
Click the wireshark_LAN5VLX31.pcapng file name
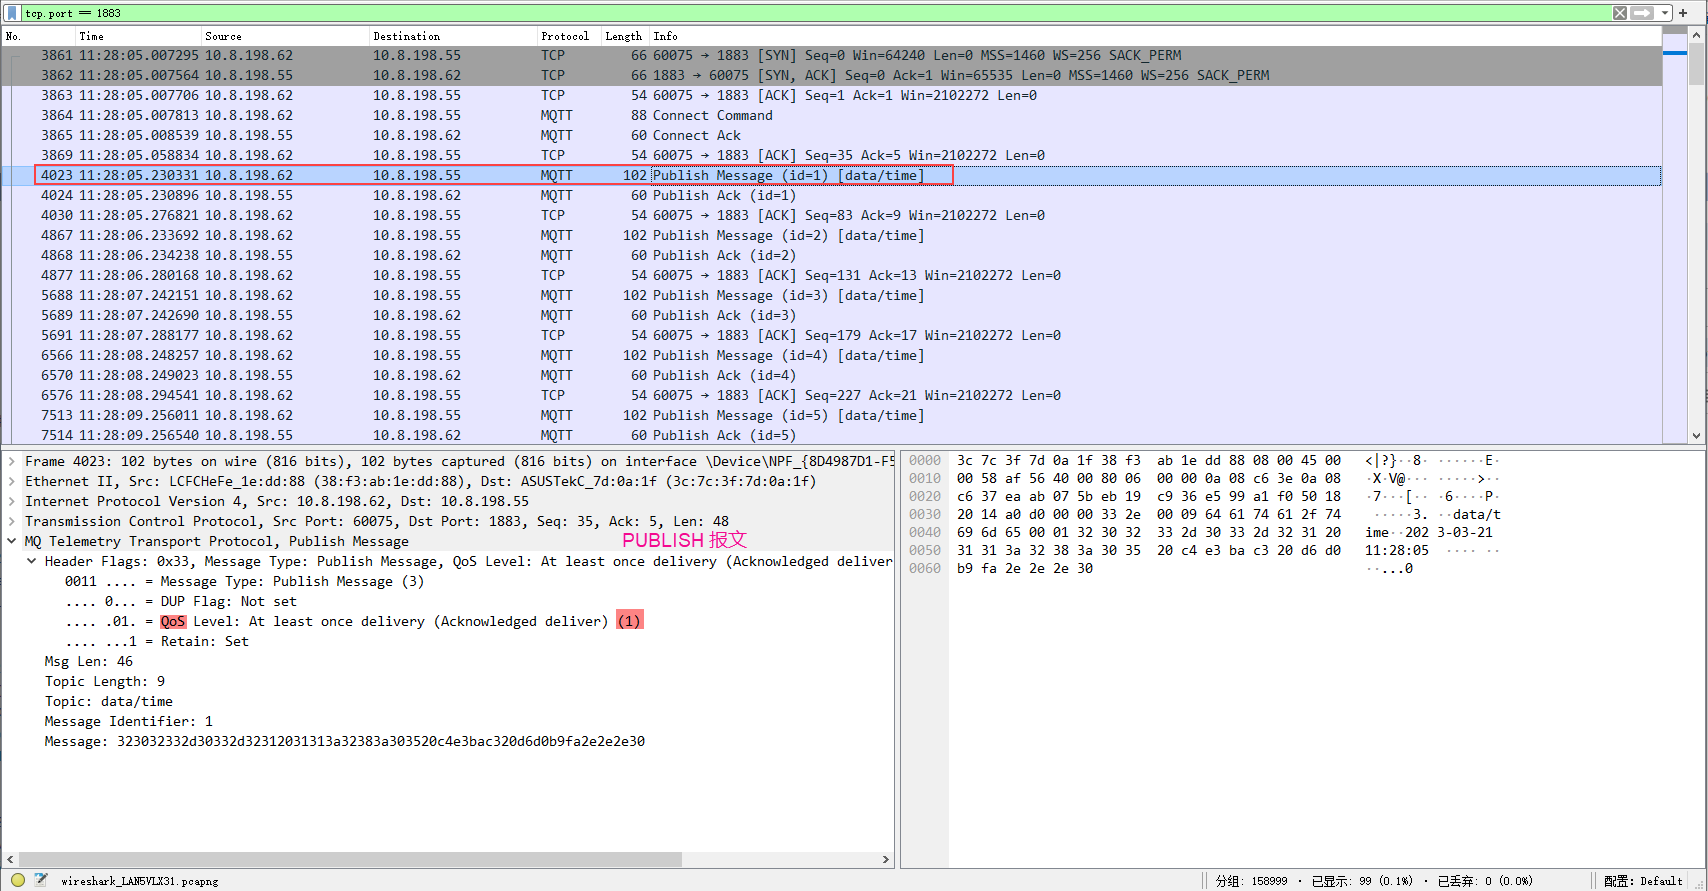(x=140, y=881)
